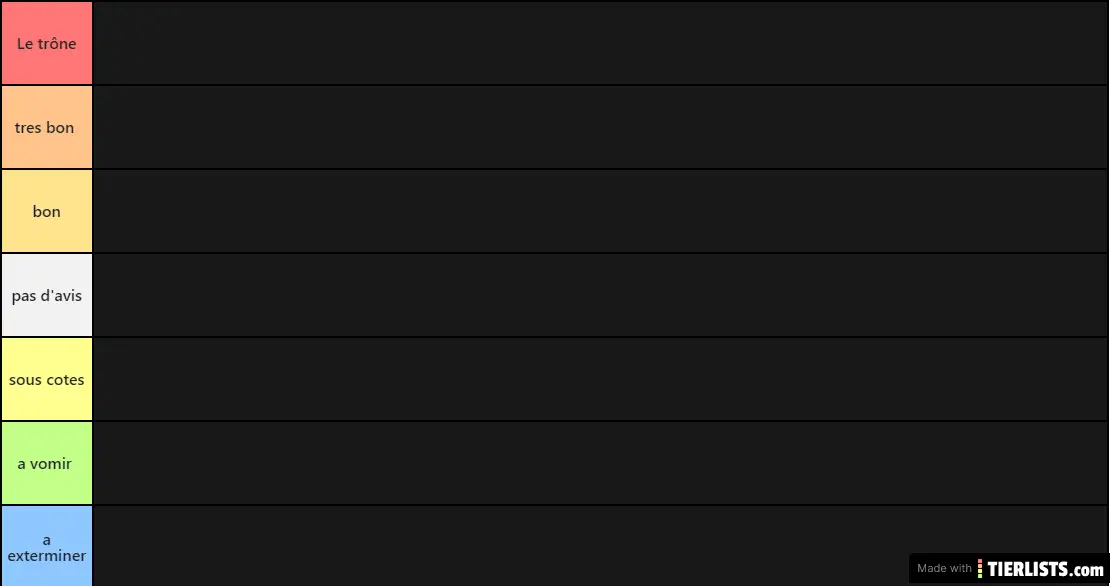Click the empty 'tres bon' tier row
Viewport: 1111px width, 586px height.
[600, 127]
